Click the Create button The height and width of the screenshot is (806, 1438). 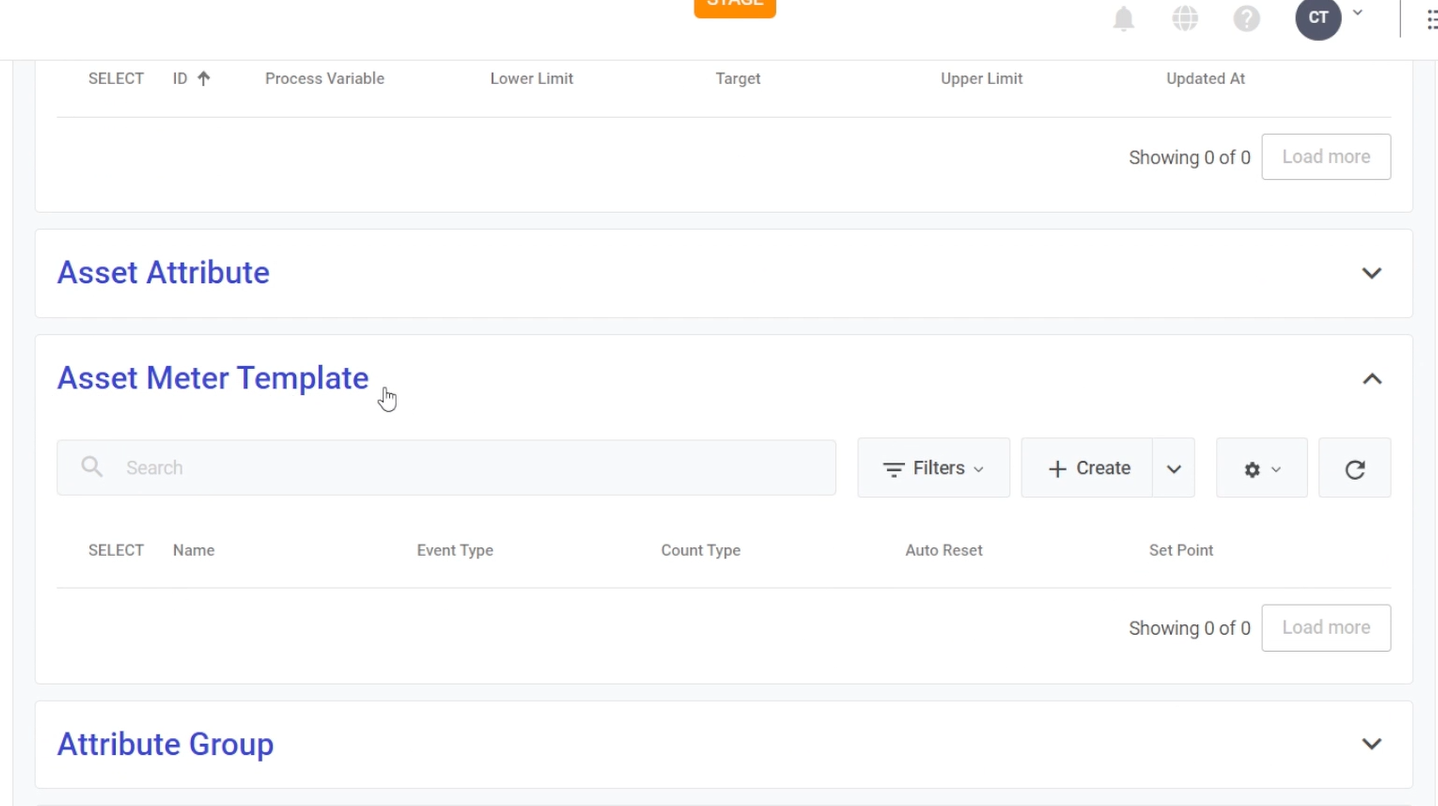pos(1087,468)
